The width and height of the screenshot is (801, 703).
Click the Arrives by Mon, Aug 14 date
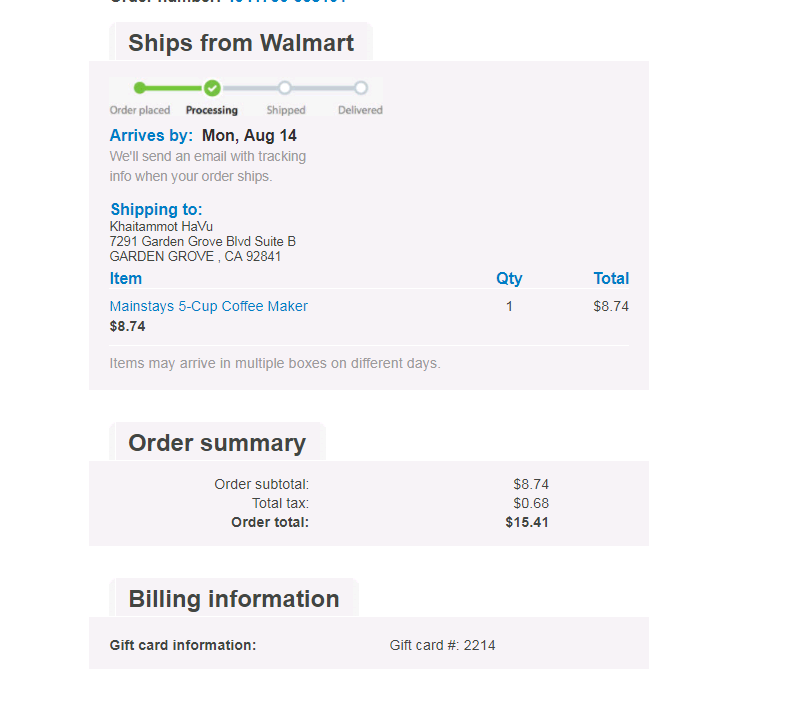point(249,135)
